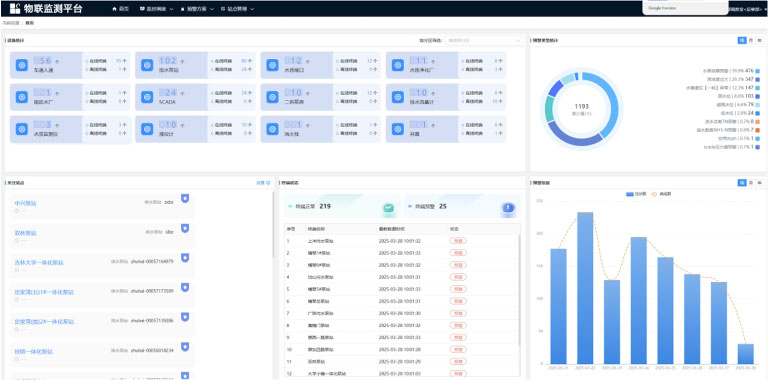Screen dimensions: 768x380
Task: Click the shield icon on the 中兴泵站 row
Action: point(185,198)
